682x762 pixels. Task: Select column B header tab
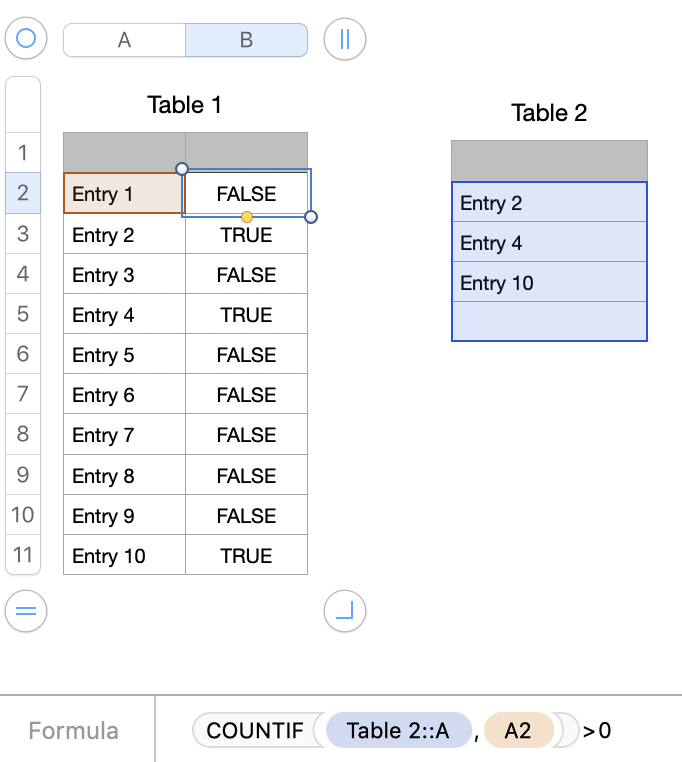tap(246, 40)
